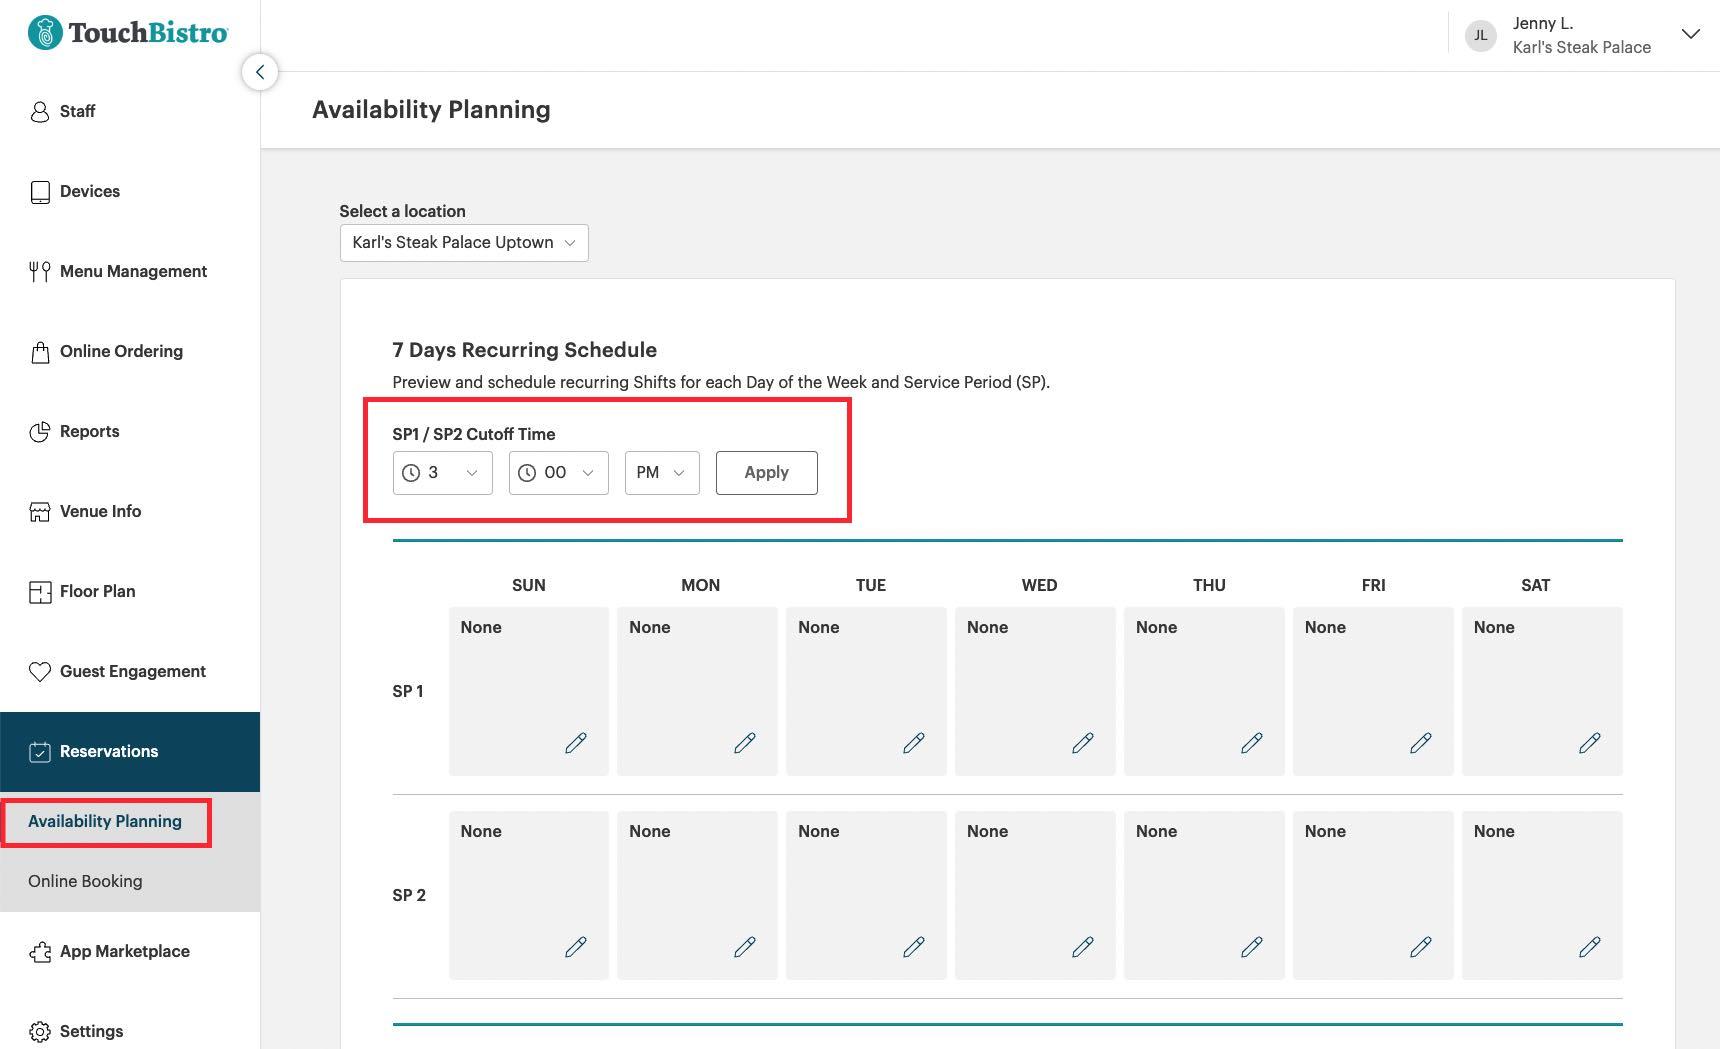The width and height of the screenshot is (1720, 1049).
Task: Open Online Ordering using its bag icon
Action: tap(40, 351)
